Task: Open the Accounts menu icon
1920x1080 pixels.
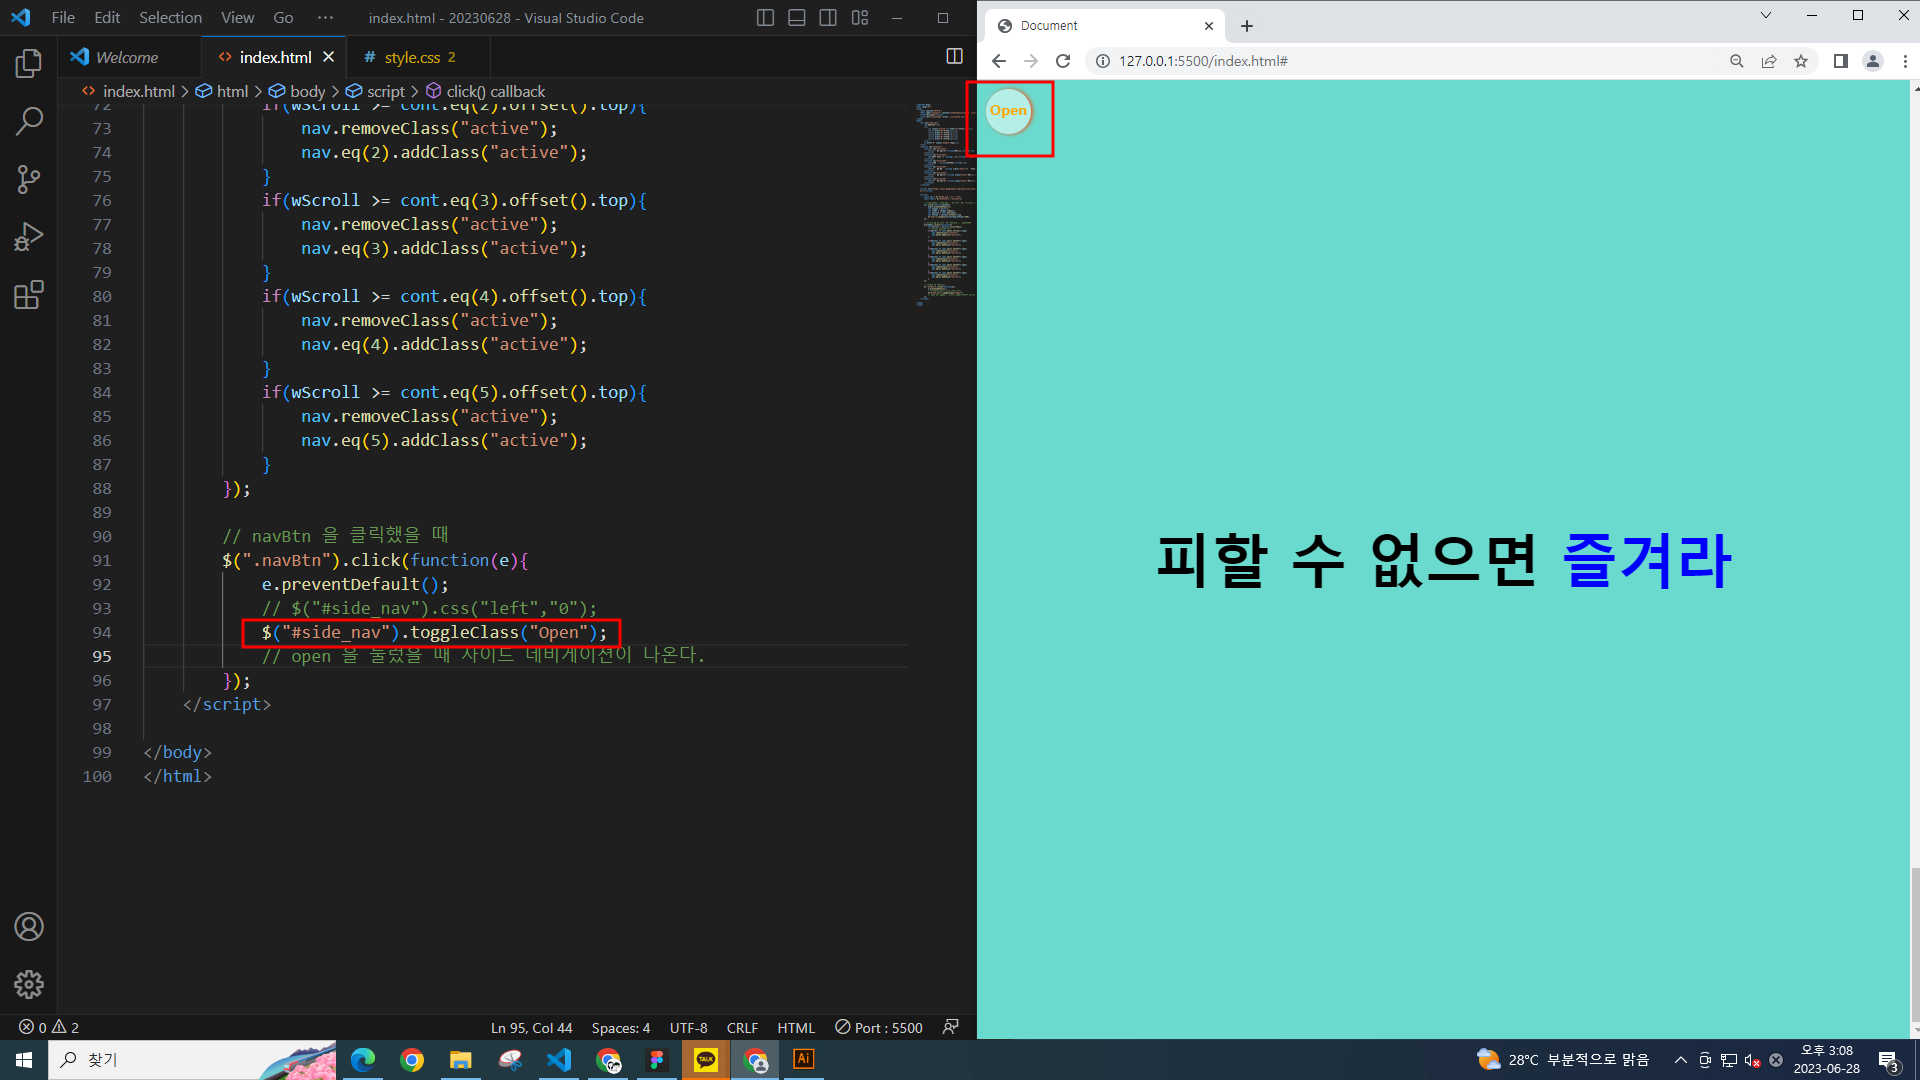Action: click(x=29, y=927)
